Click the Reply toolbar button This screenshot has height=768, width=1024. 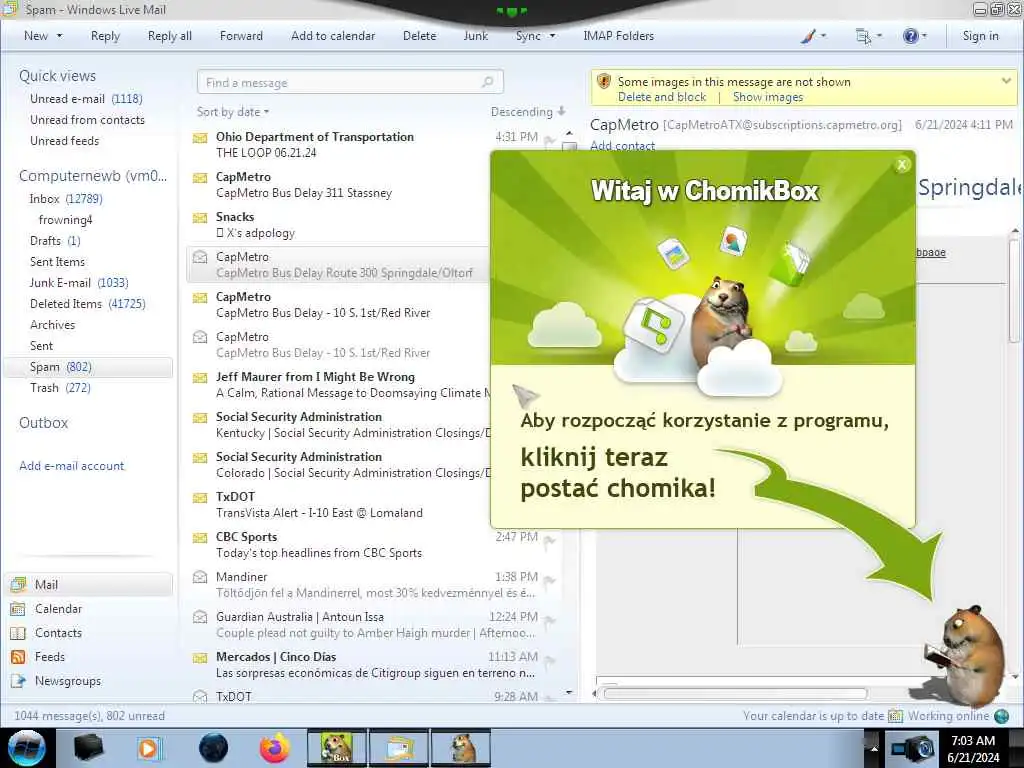tap(105, 36)
